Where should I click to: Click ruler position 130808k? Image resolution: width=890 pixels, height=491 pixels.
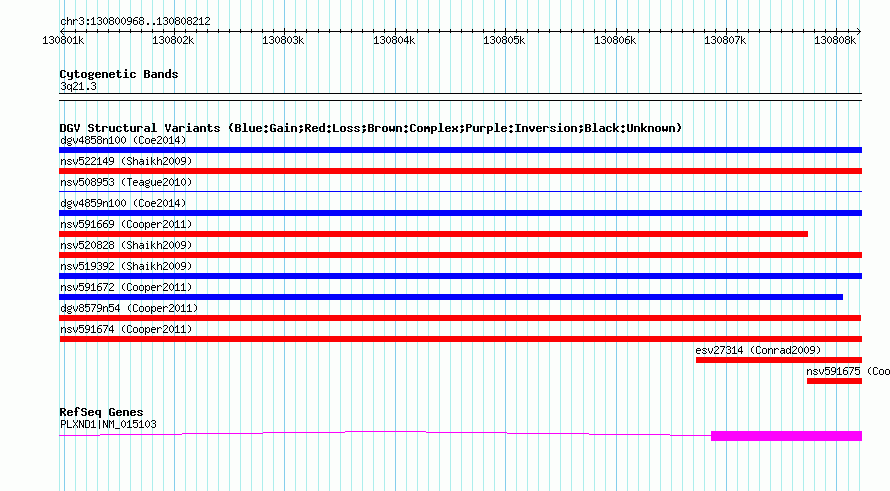click(x=835, y=40)
